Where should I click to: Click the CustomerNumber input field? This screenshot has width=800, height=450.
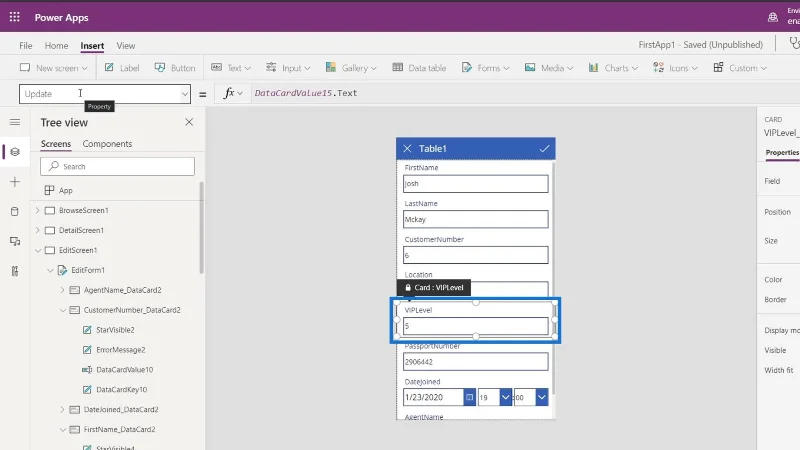[x=476, y=255]
